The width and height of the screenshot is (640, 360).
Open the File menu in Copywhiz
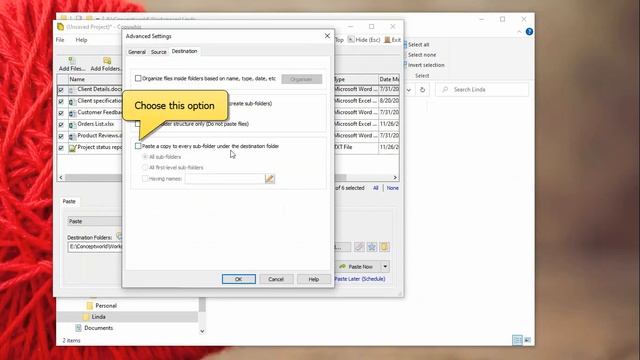(60, 40)
